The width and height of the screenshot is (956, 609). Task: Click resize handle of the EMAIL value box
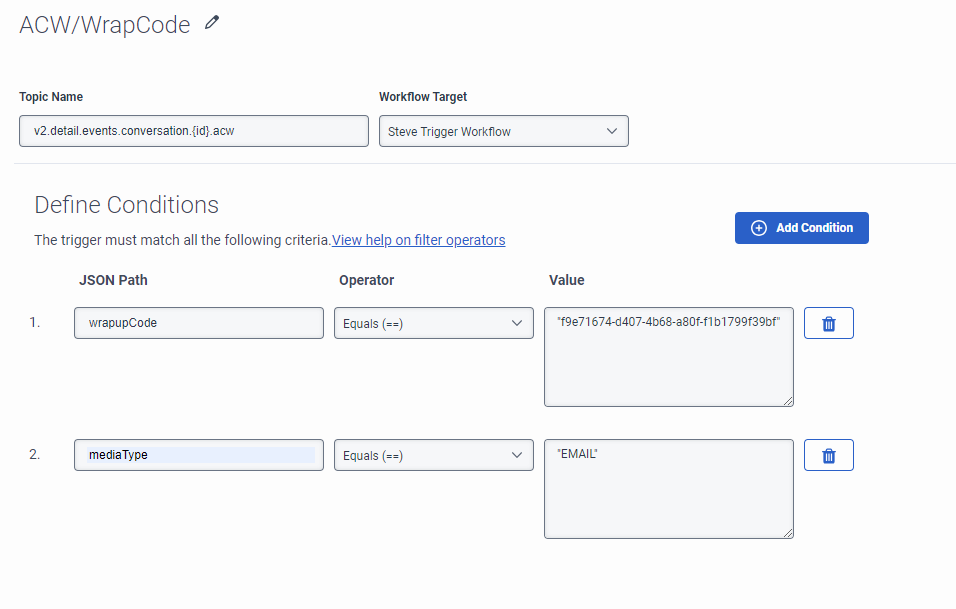[788, 533]
